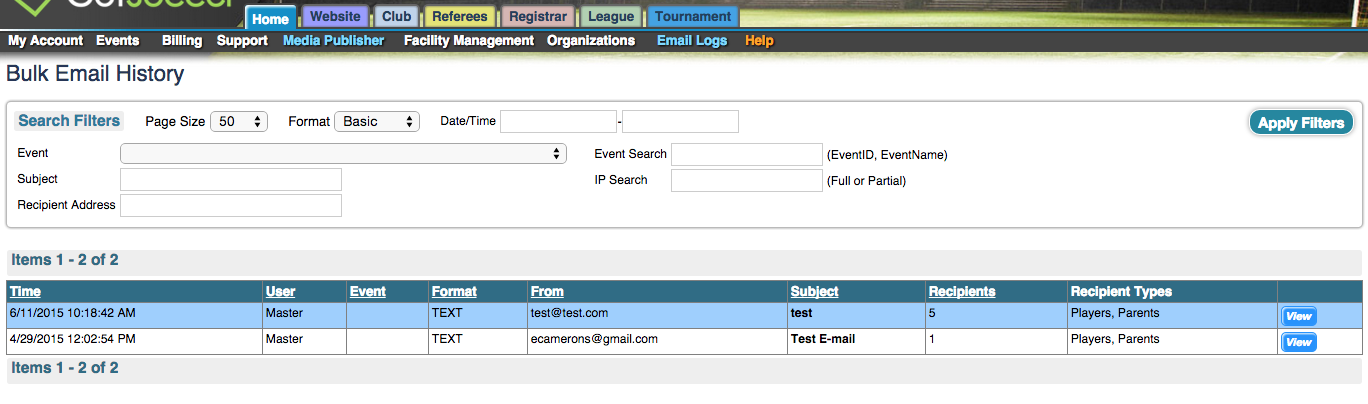Expand the Format dropdown
Screen dimensions: 1368x404
tap(377, 121)
